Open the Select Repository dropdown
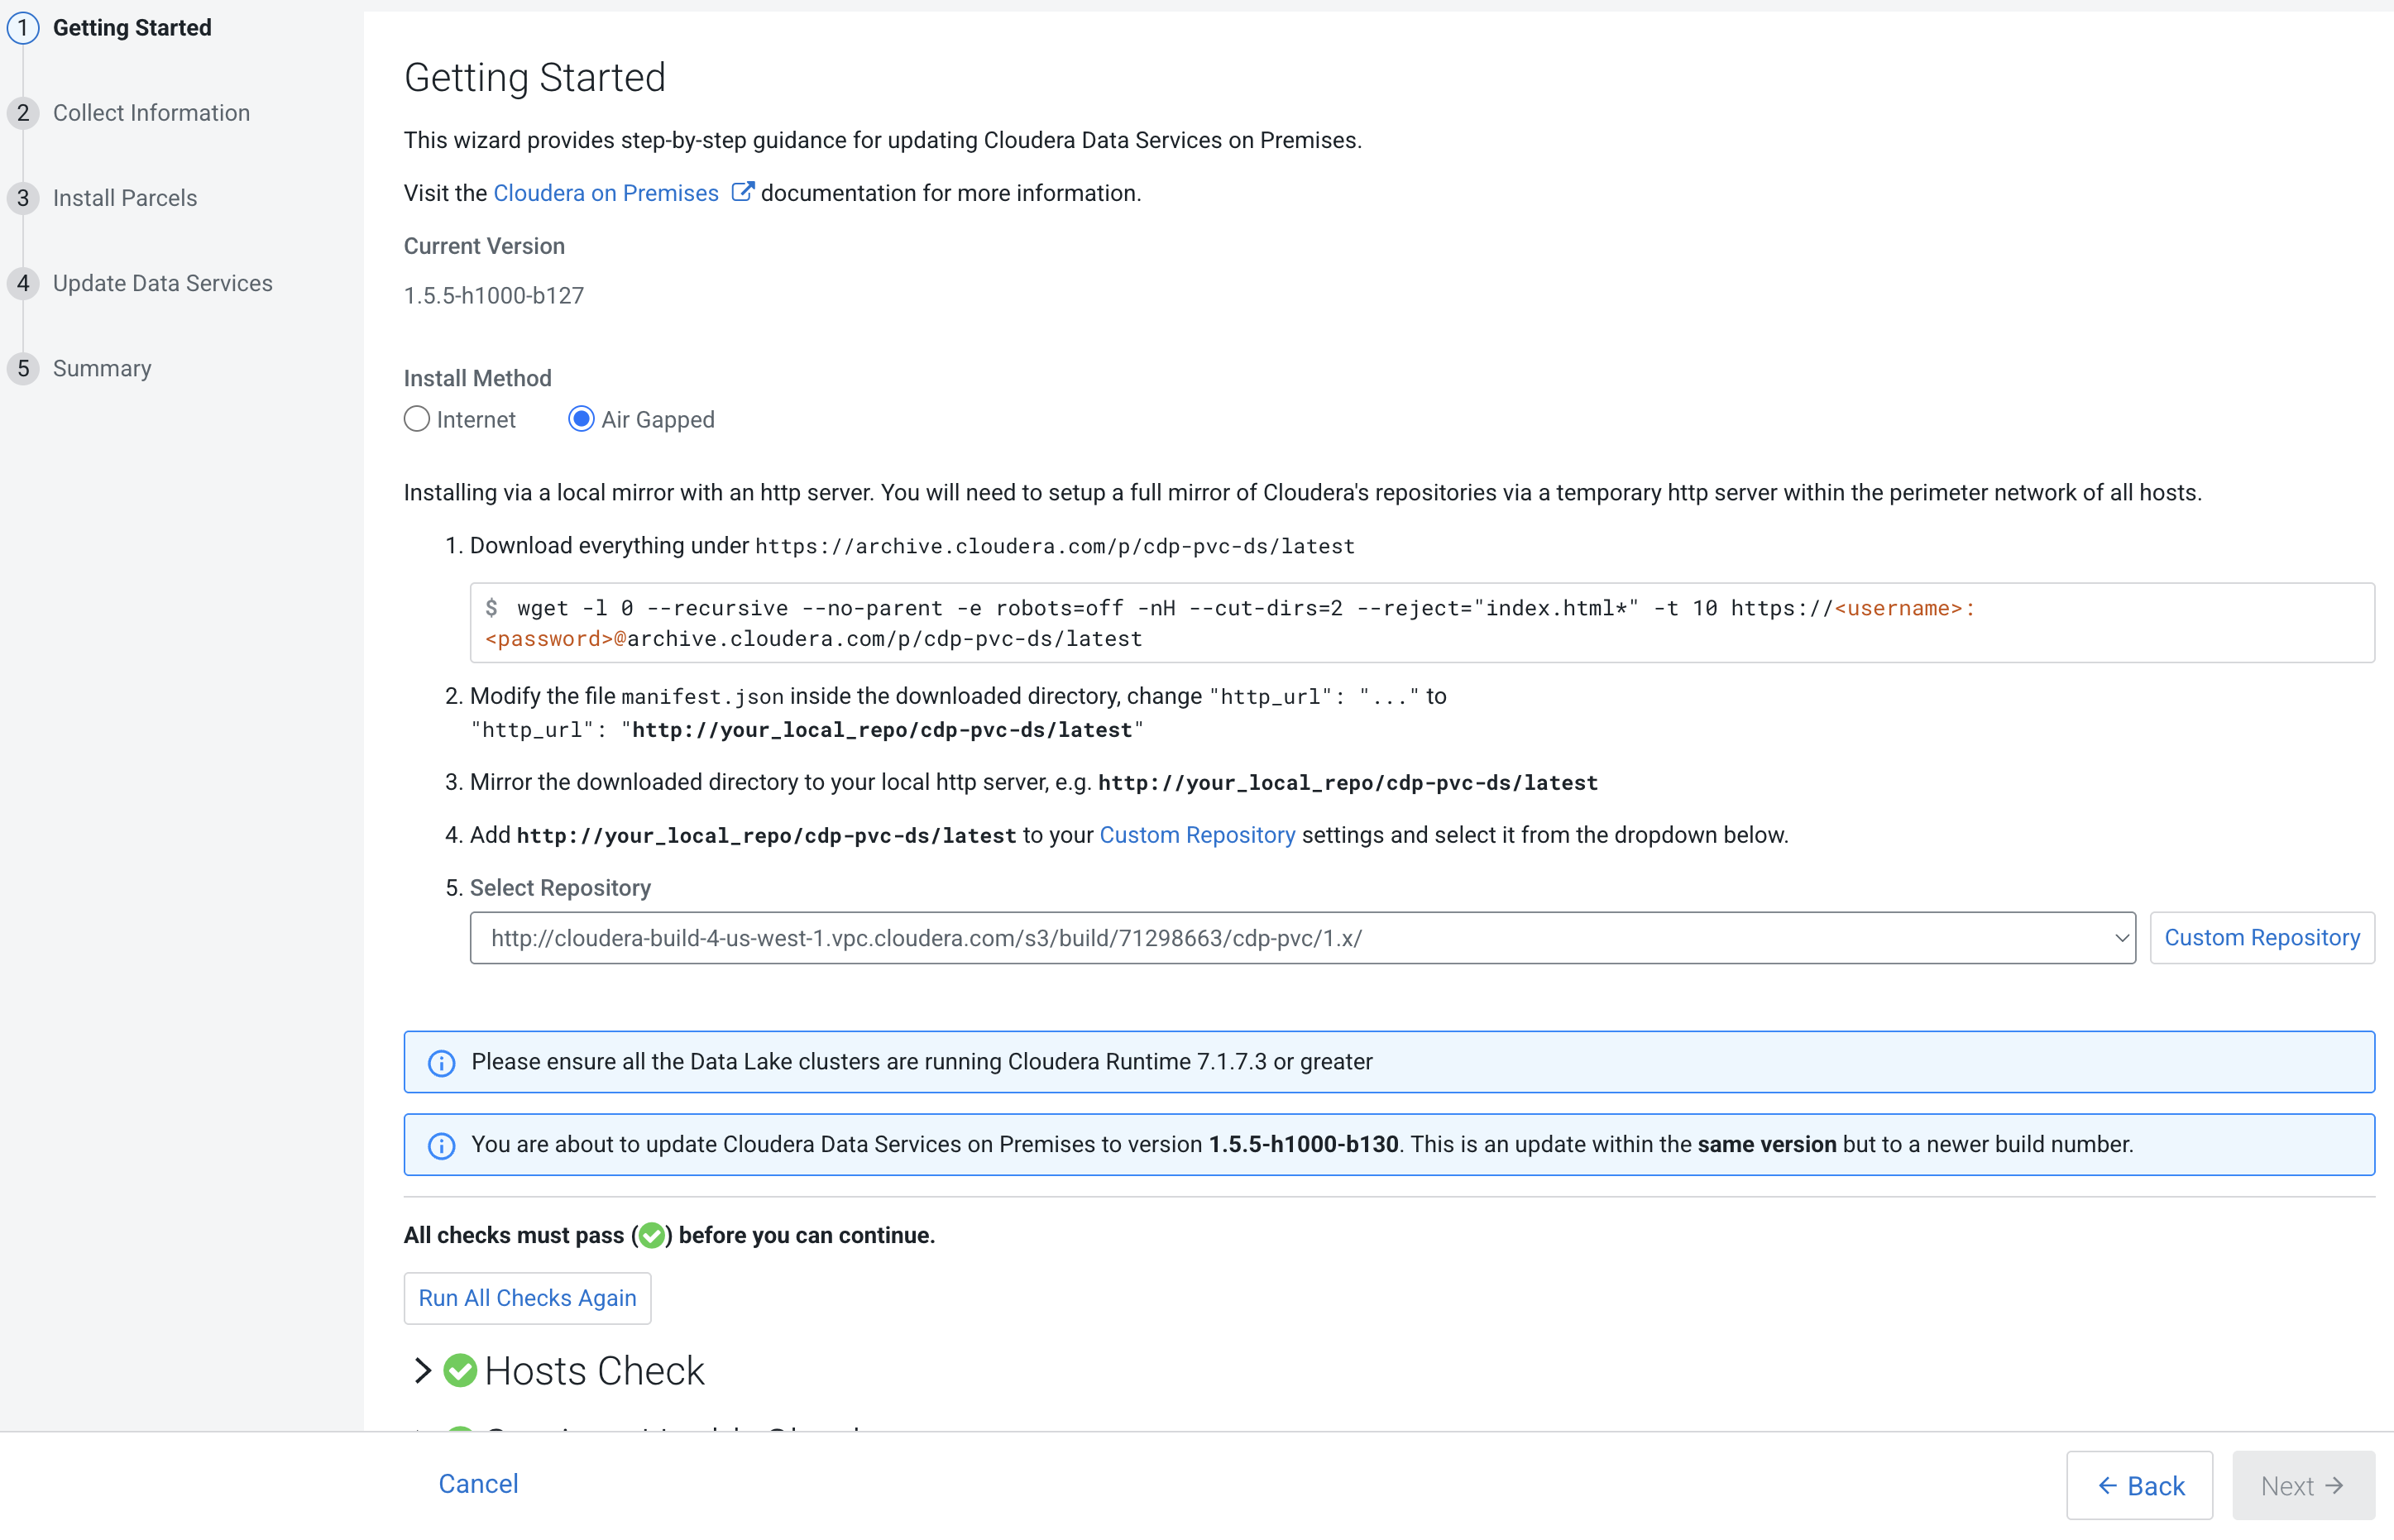The image size is (2394, 1540). coord(1302,938)
